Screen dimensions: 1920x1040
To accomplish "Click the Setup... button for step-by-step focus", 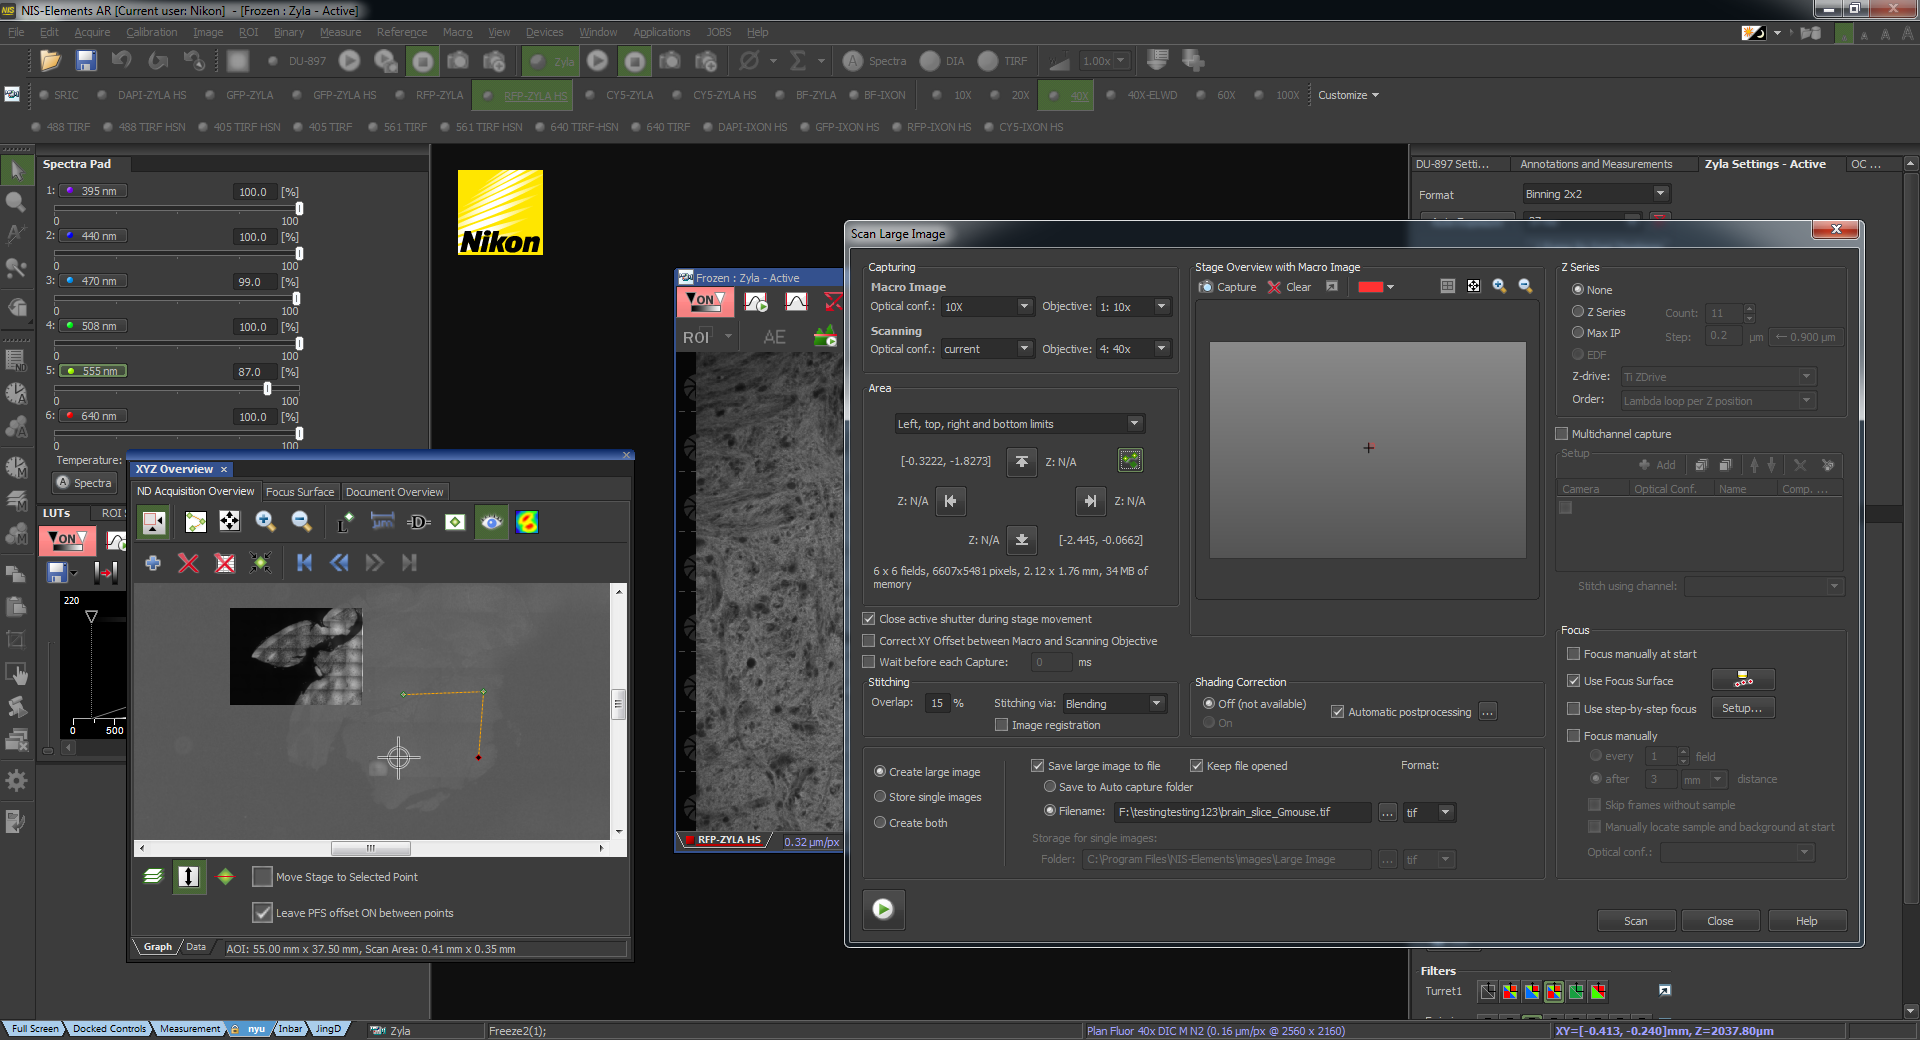I will click(1742, 708).
